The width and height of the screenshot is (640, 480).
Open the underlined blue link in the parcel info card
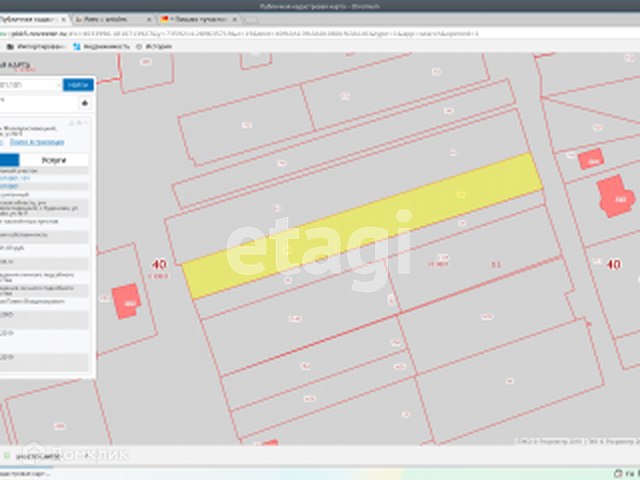[x=37, y=142]
